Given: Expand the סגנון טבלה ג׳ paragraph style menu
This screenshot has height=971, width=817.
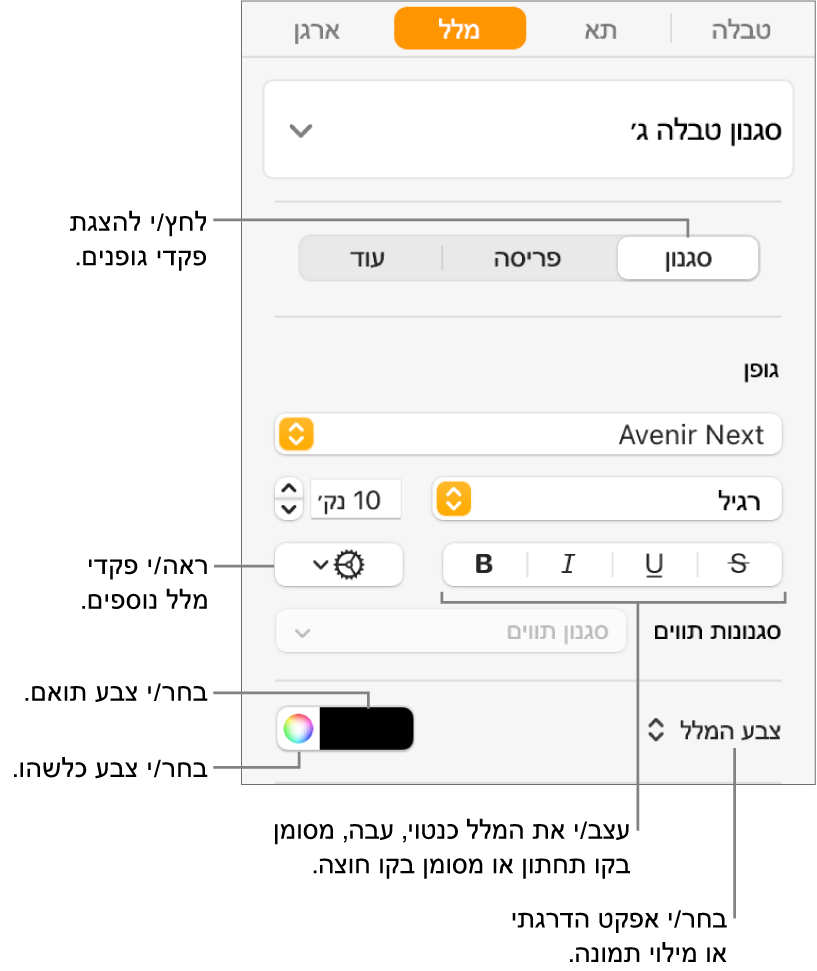Looking at the screenshot, I should pyautogui.click(x=527, y=131).
